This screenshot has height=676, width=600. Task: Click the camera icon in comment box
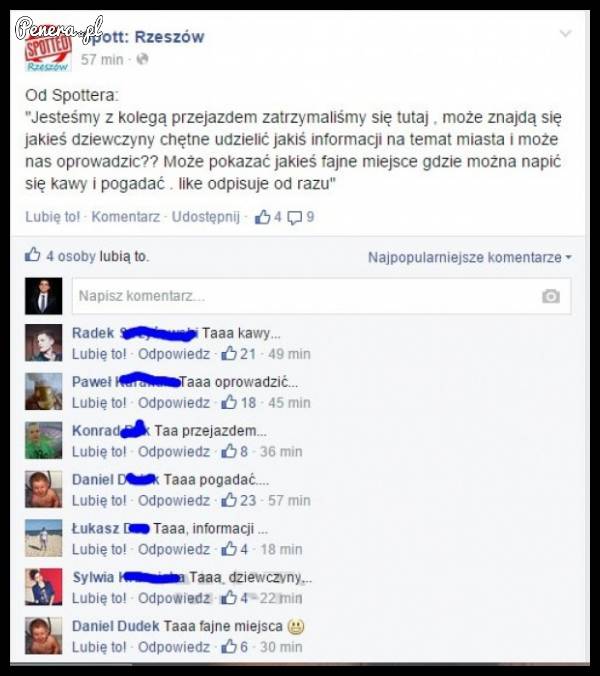(x=550, y=296)
